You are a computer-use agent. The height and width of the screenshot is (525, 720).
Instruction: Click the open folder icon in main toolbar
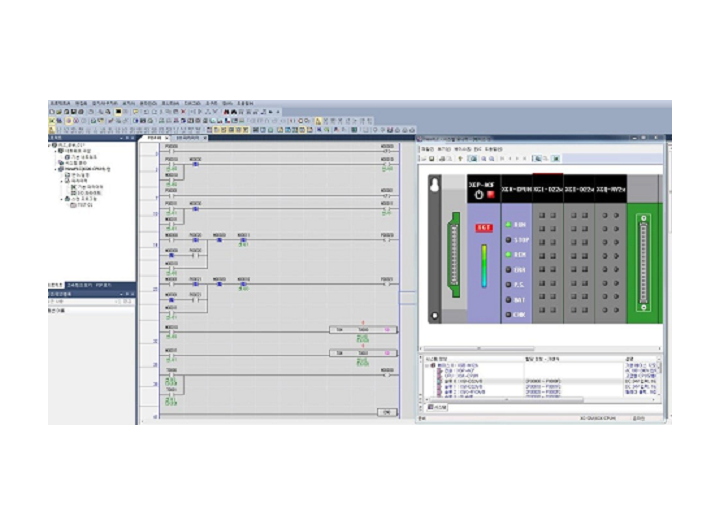[x=61, y=112]
